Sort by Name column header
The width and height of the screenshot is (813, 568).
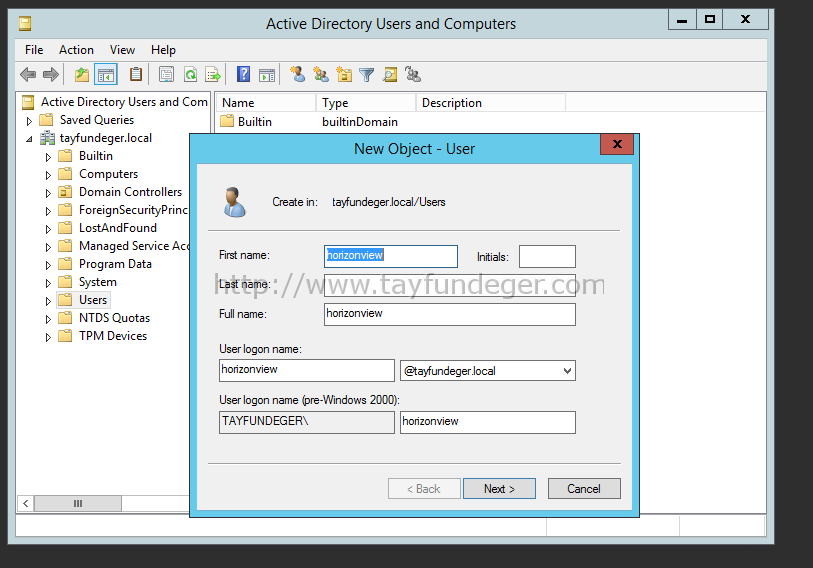265,103
